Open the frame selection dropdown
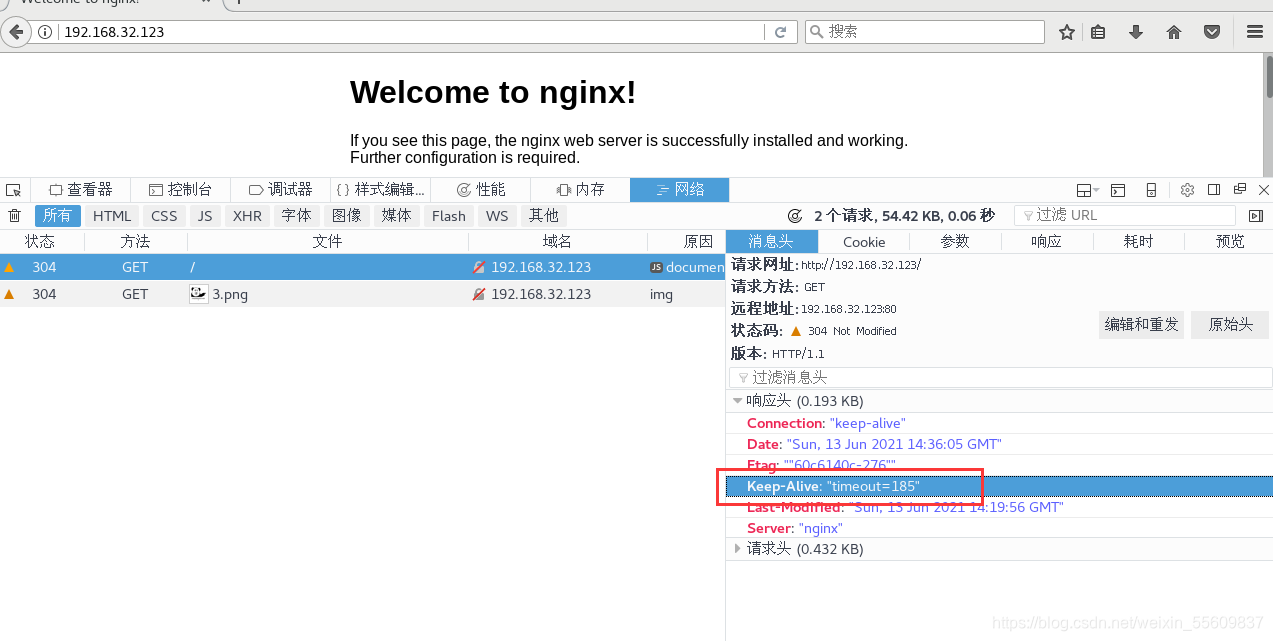The width and height of the screenshot is (1273, 641). click(1087, 190)
